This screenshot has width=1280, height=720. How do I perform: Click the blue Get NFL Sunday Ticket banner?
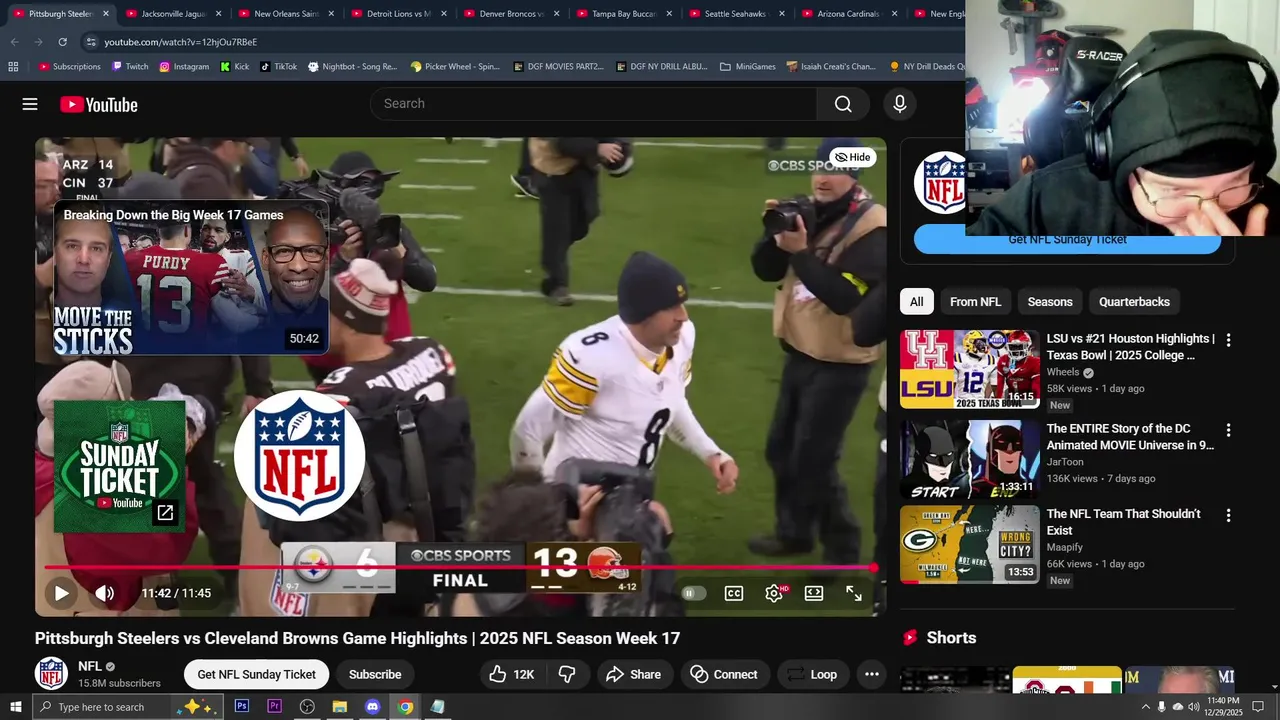coord(1067,240)
